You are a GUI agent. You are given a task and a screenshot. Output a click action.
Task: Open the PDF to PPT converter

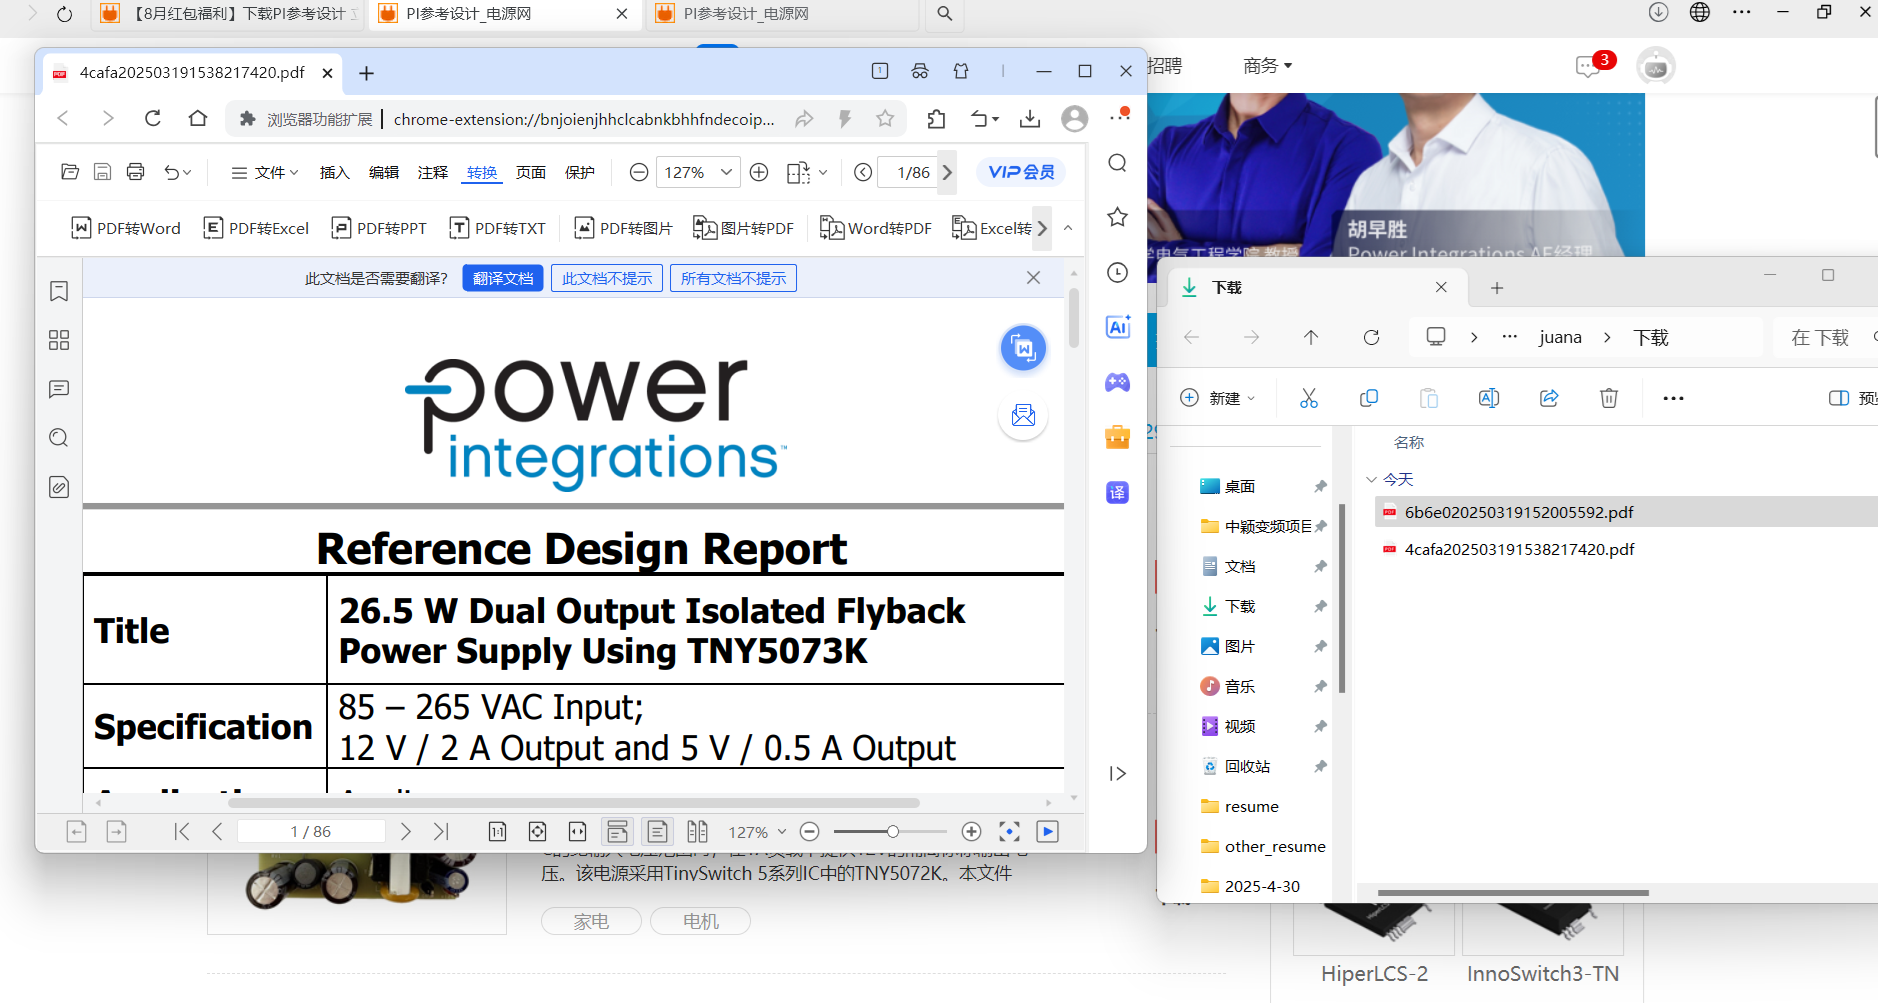379,228
